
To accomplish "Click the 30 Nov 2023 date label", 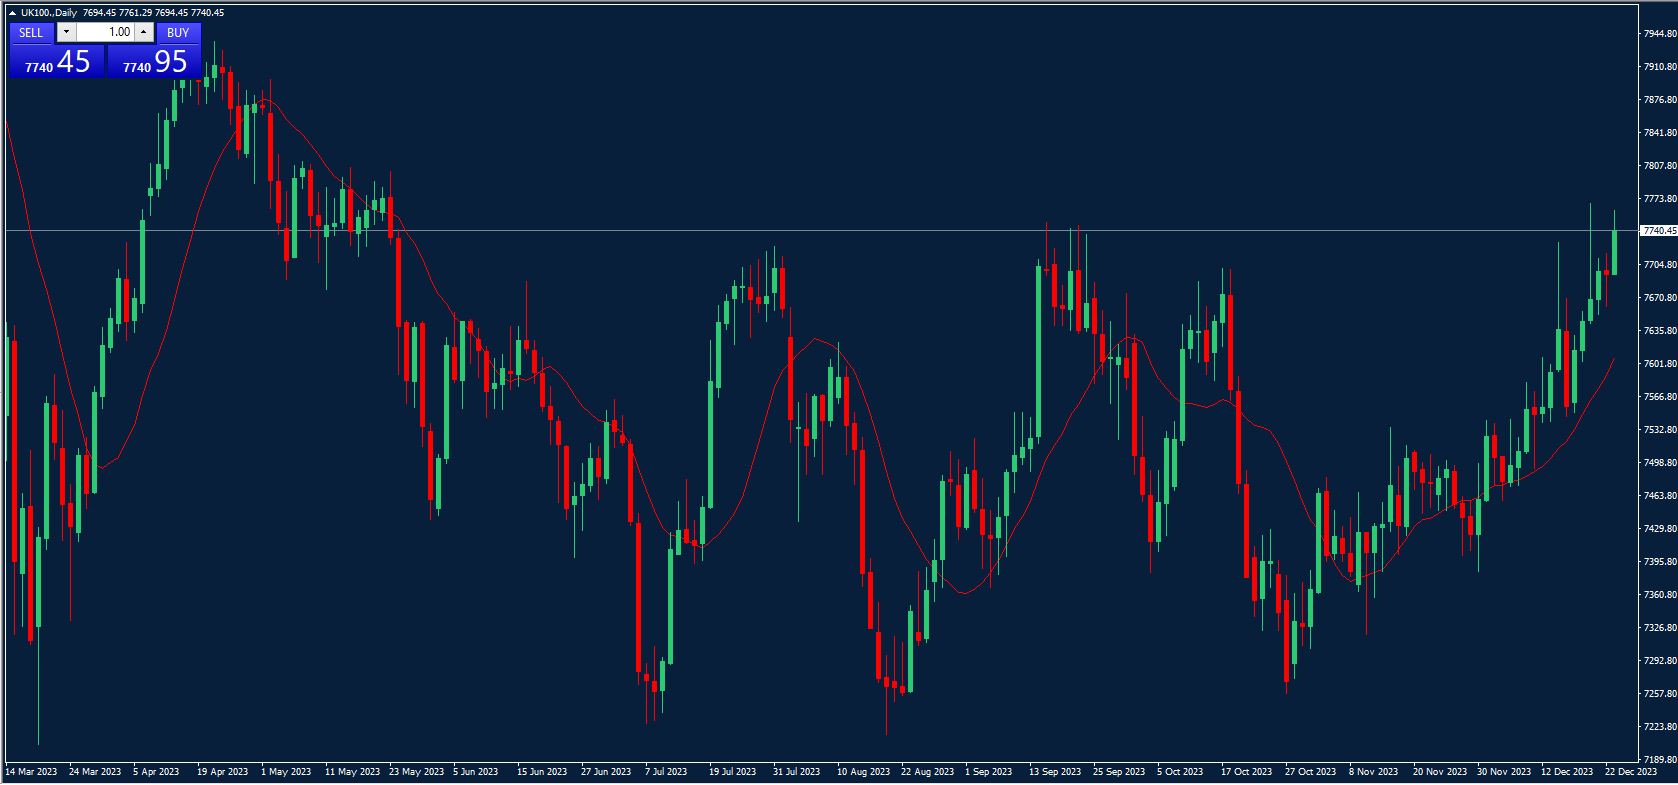I will pos(1503,772).
